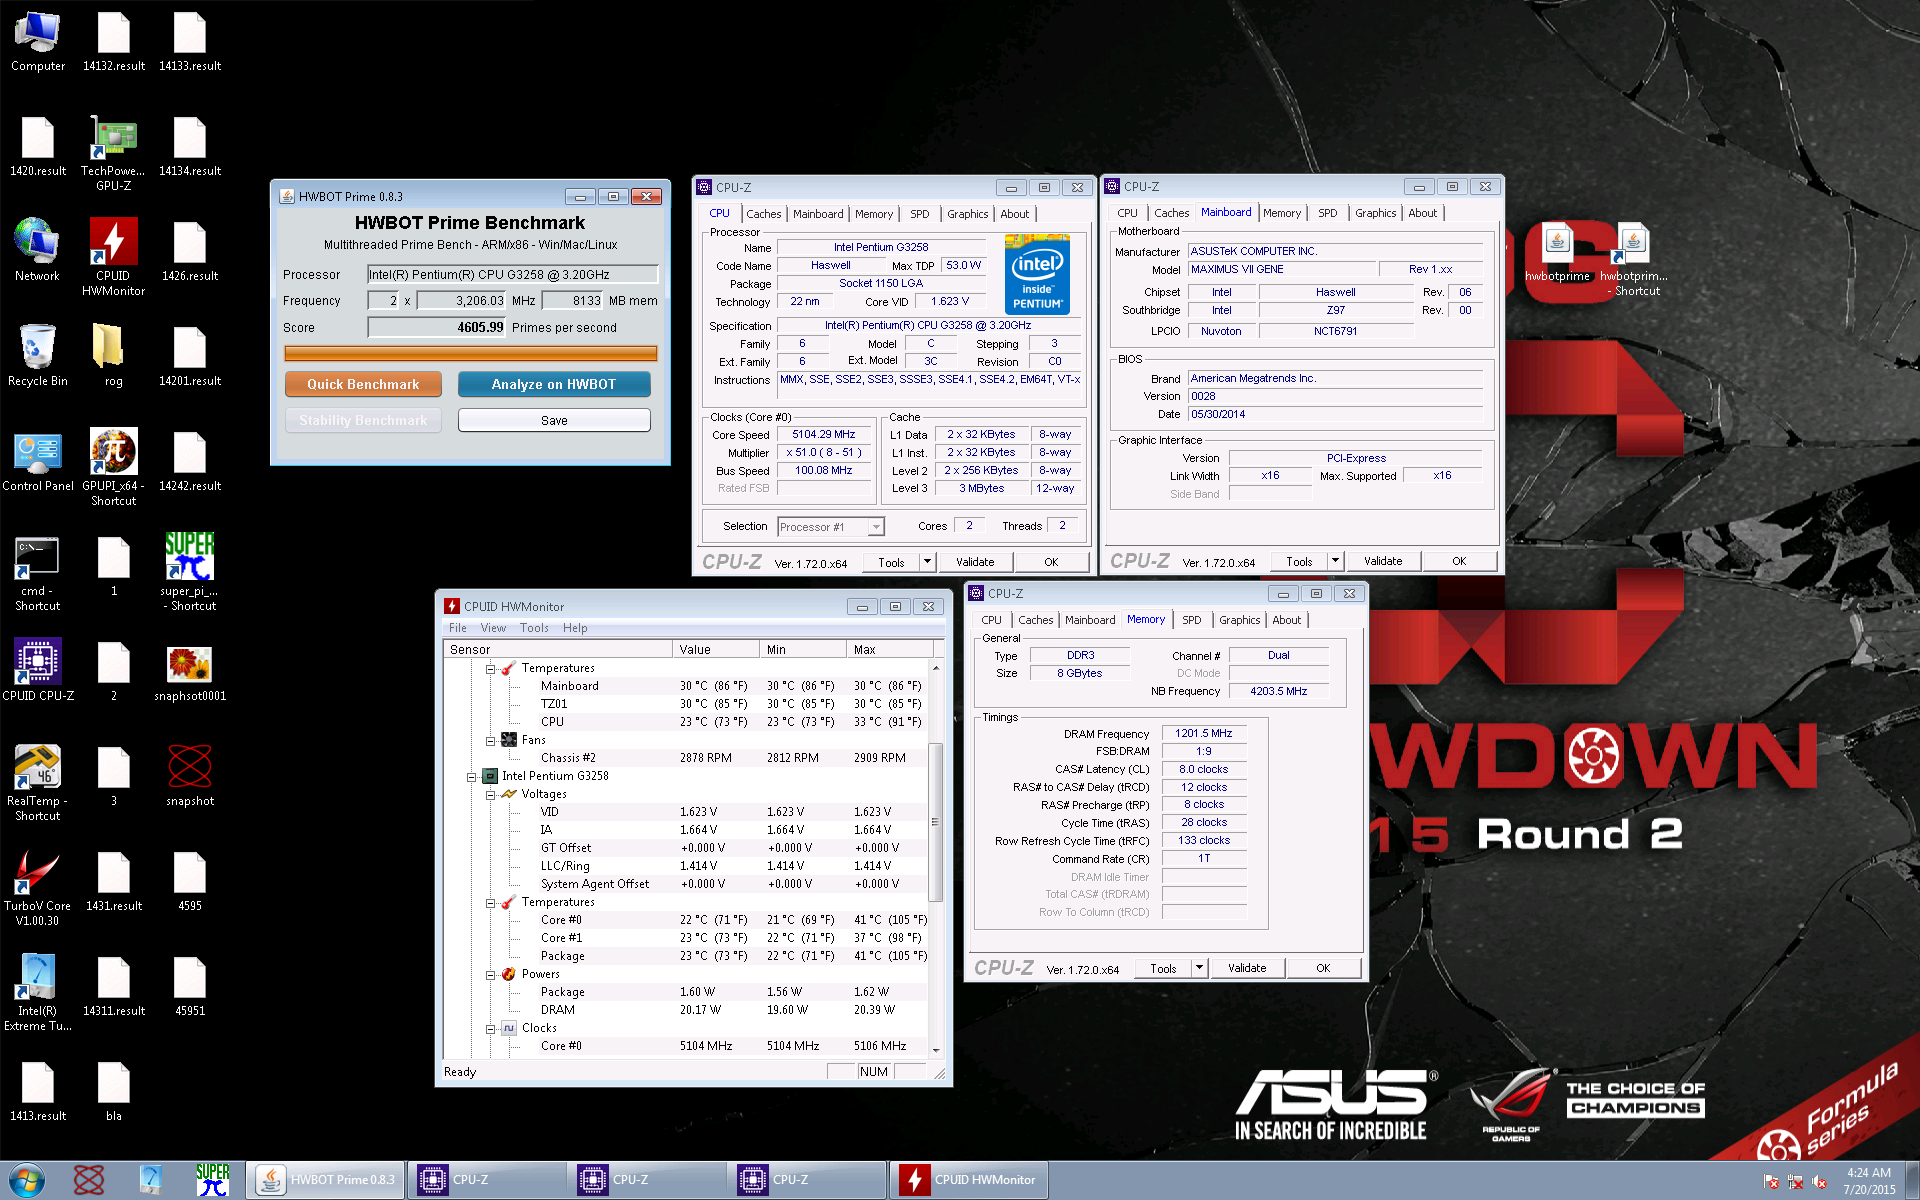Screen dimensions: 1920x1200
Task: Open snaphsot0001 image file
Action: tap(190, 672)
